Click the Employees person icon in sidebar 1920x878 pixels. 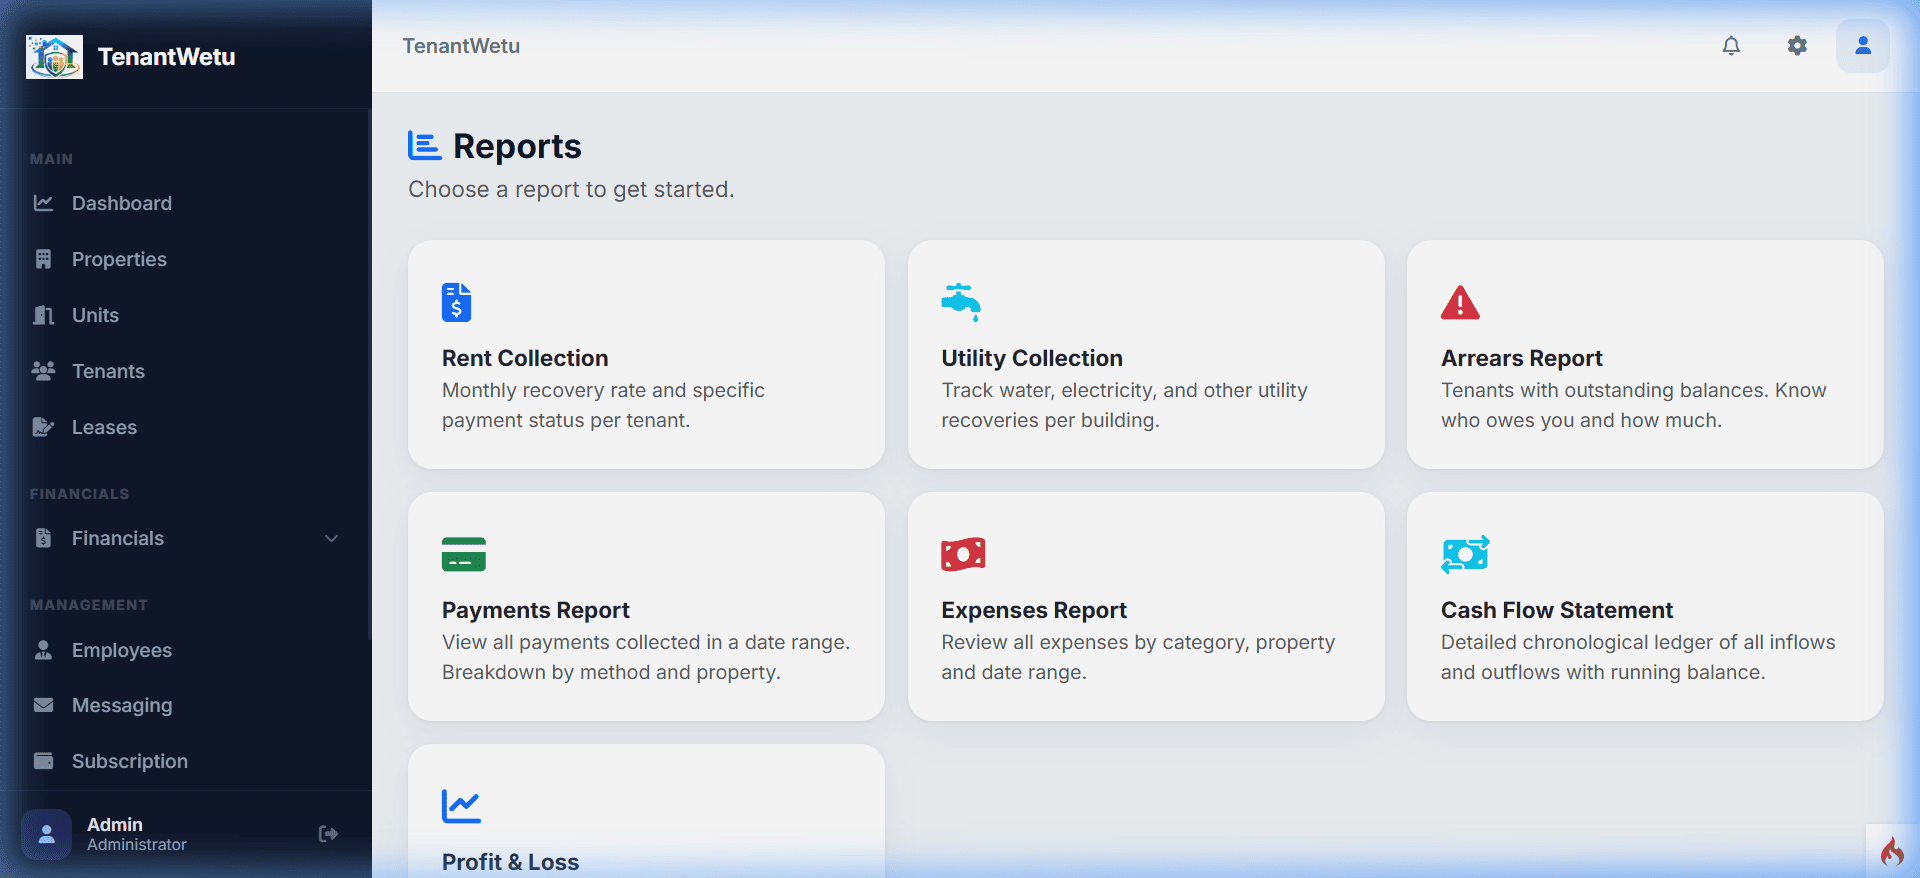43,650
